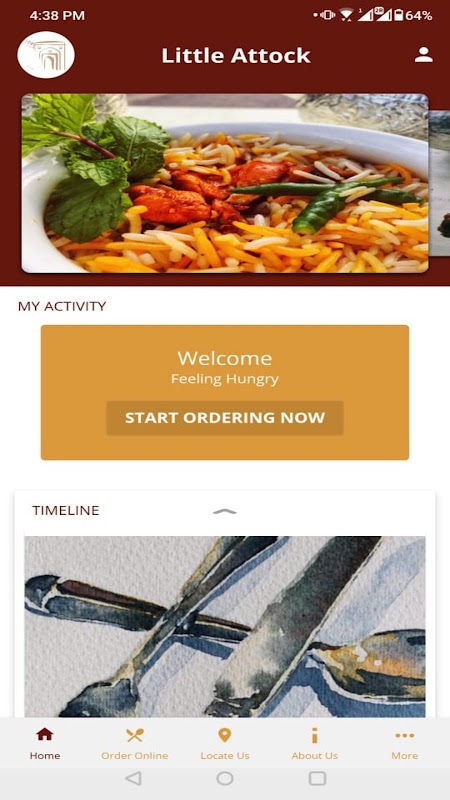The height and width of the screenshot is (800, 450).
Task: Open the user profile icon
Action: [423, 55]
